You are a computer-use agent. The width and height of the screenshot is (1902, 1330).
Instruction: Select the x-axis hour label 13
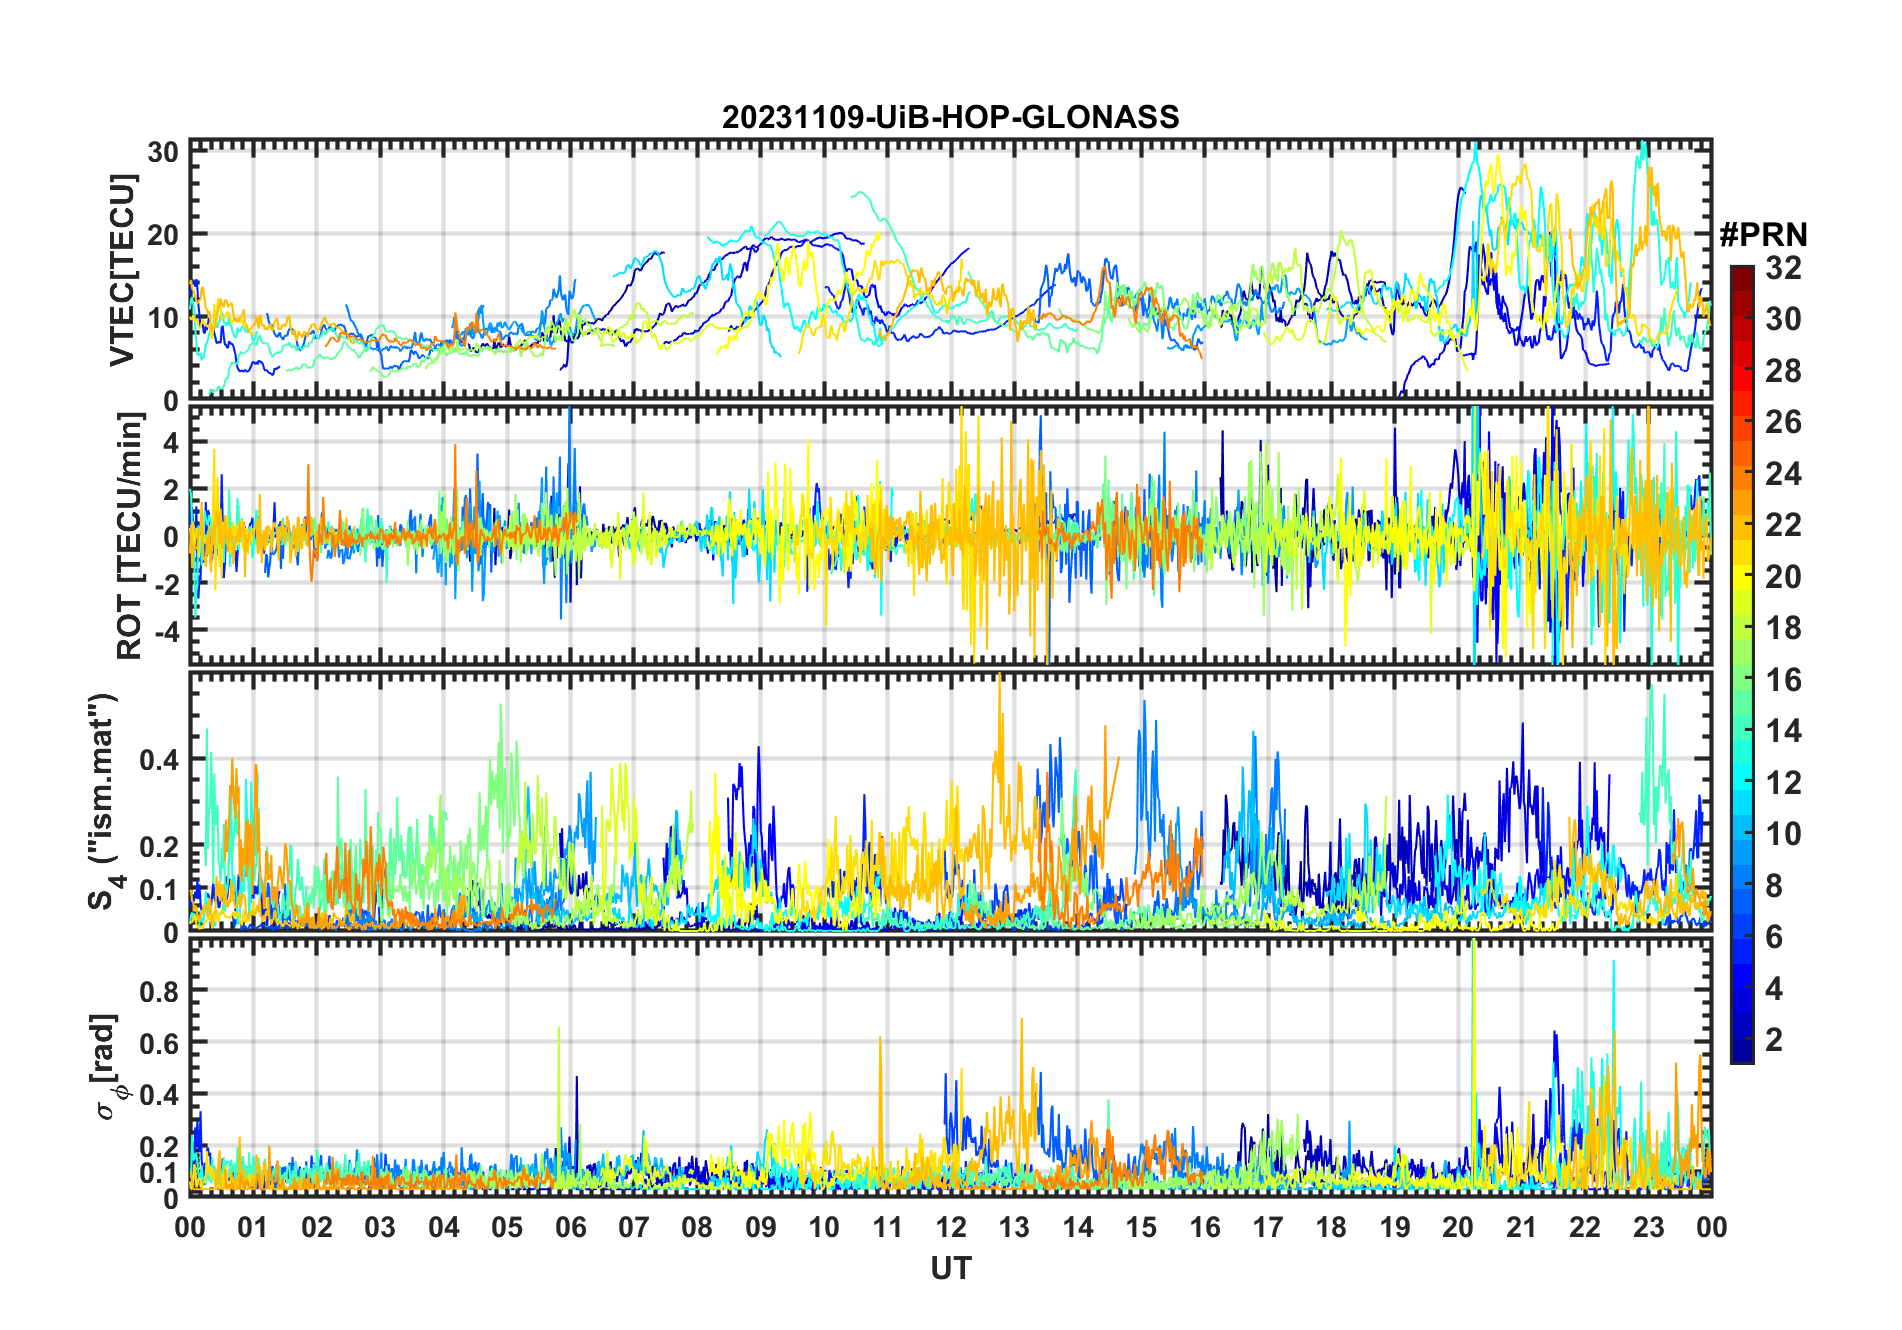coord(1014,1227)
